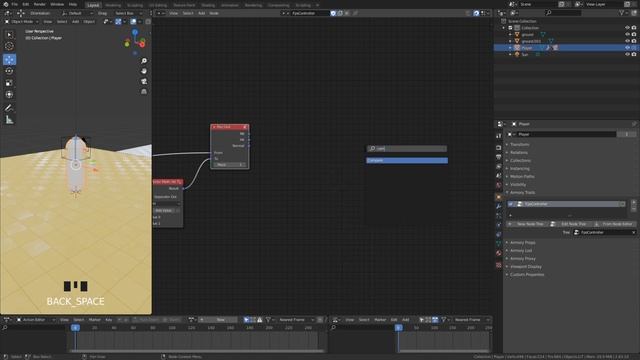Open the Material properties tab icon
Image resolution: width=640 pixels, height=360 pixels.
click(x=498, y=253)
